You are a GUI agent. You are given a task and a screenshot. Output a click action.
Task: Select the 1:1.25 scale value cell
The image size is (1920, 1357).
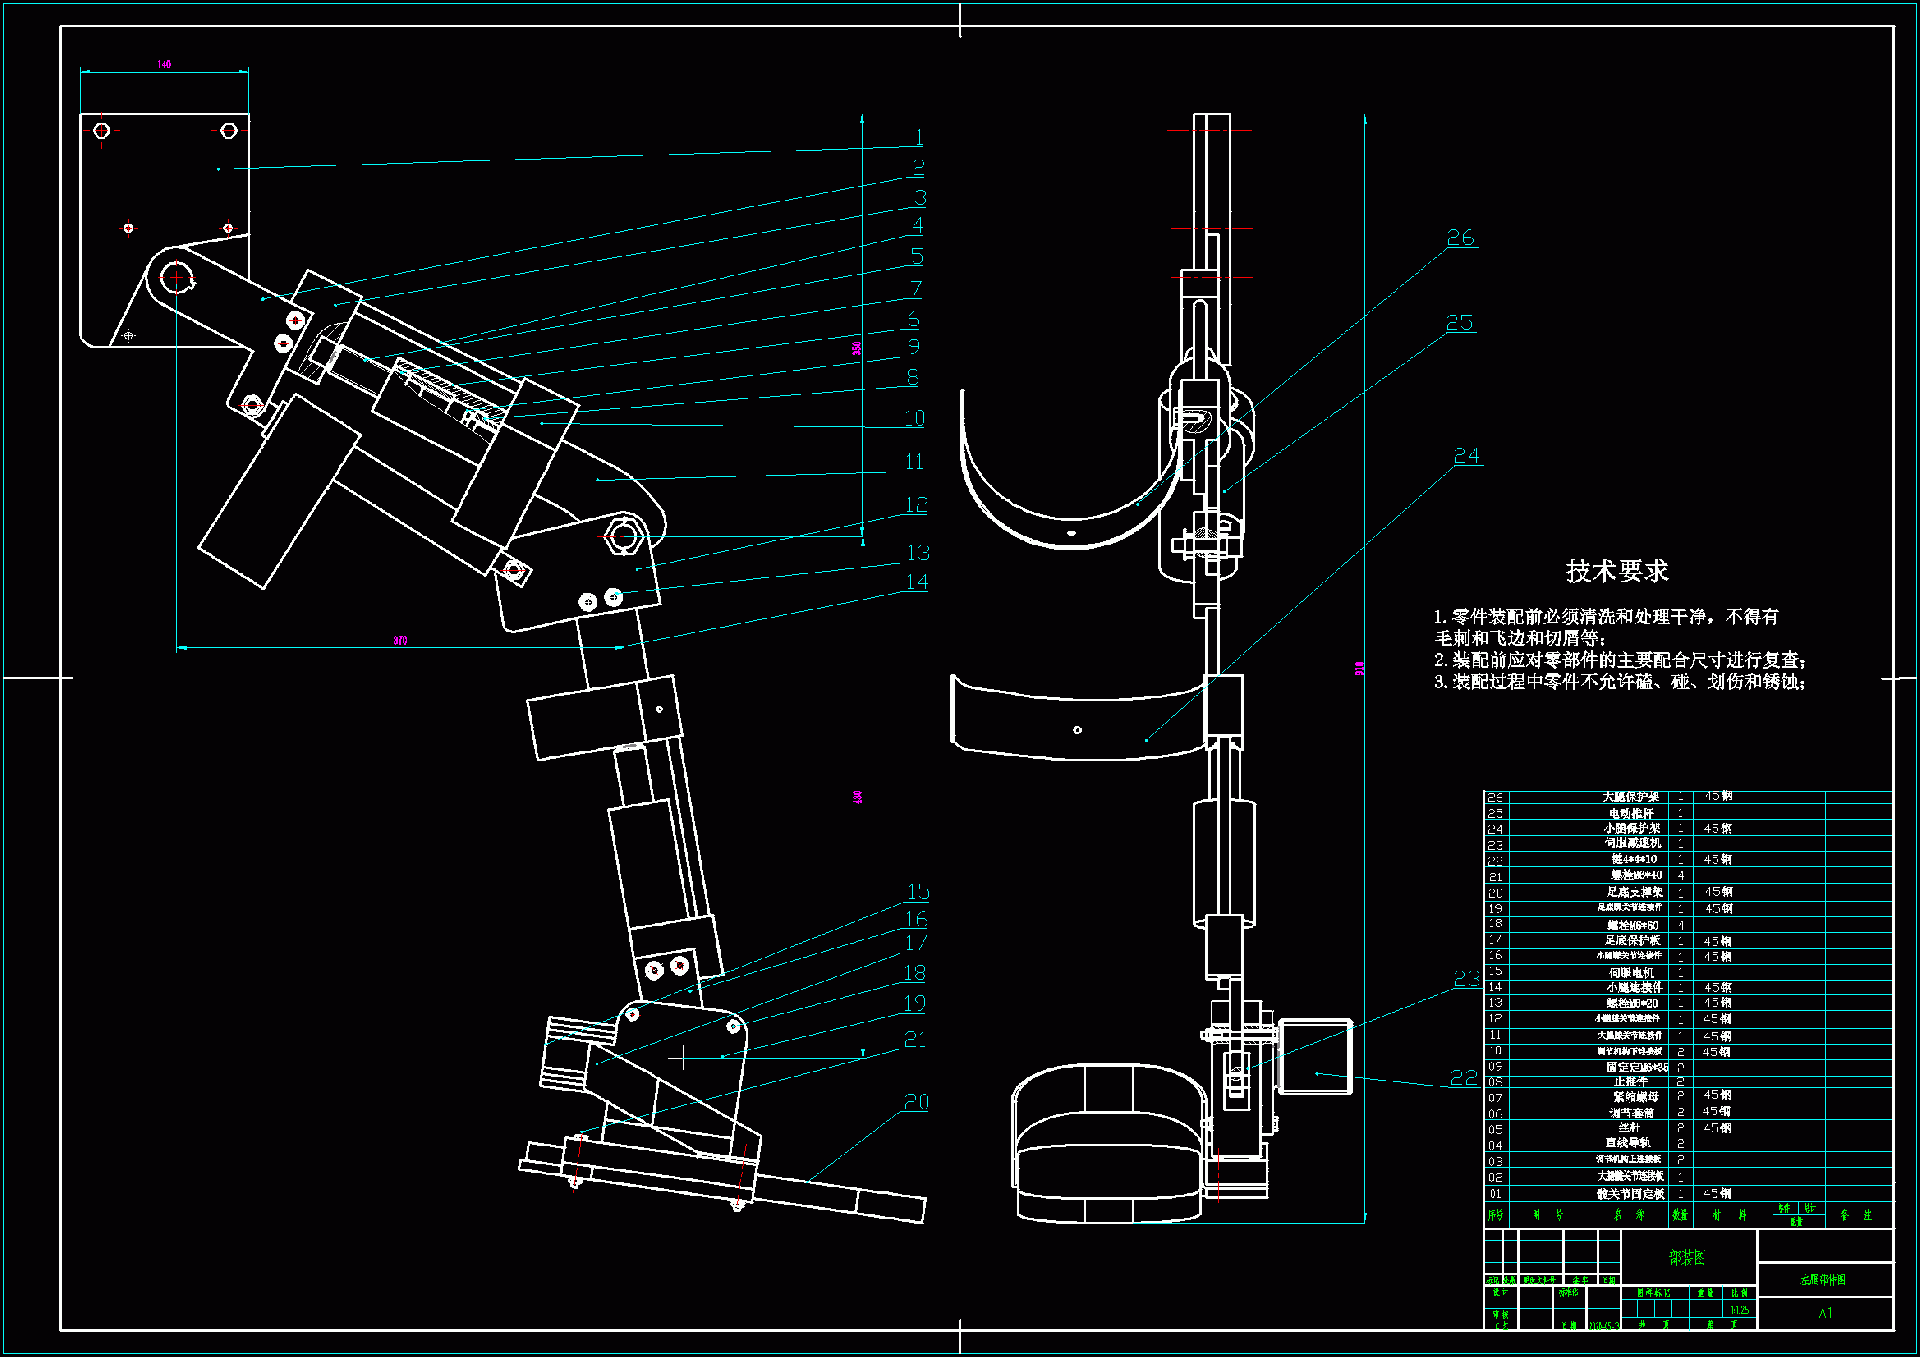1740,1309
